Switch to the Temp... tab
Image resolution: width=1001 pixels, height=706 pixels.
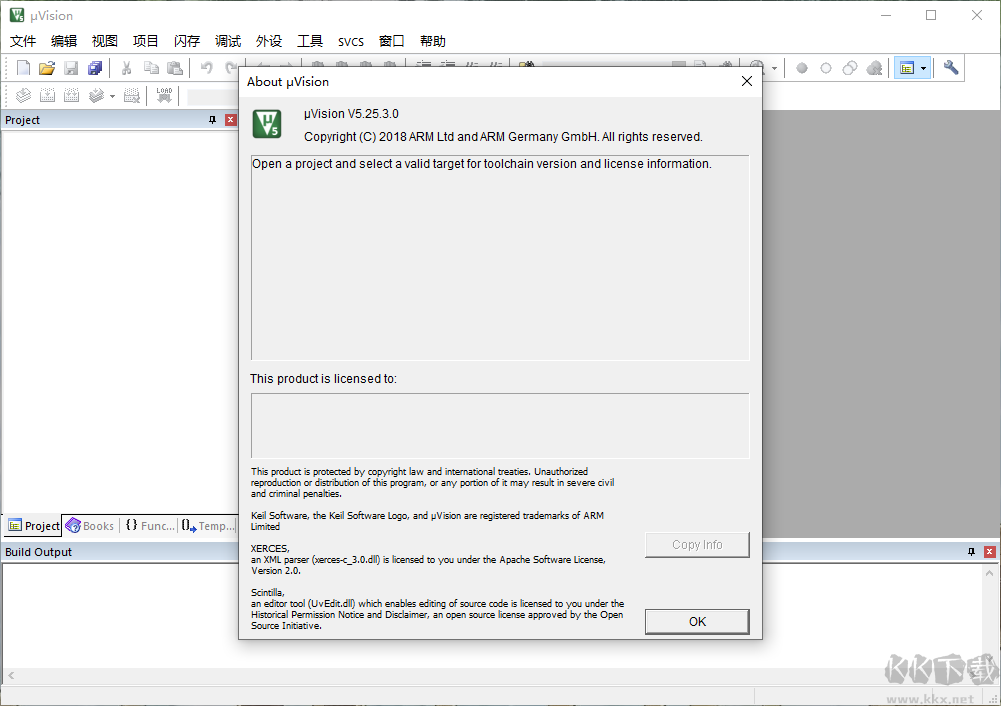pos(207,526)
